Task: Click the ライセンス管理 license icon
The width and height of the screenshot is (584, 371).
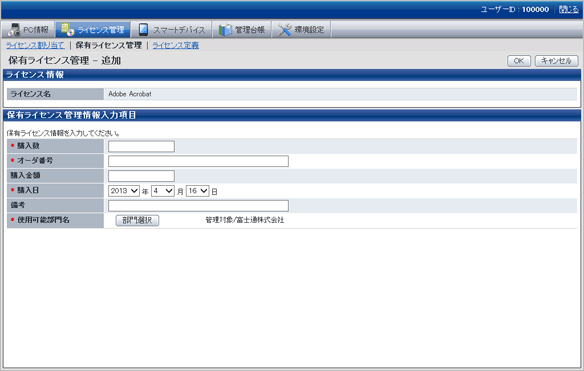Action: coord(67,29)
